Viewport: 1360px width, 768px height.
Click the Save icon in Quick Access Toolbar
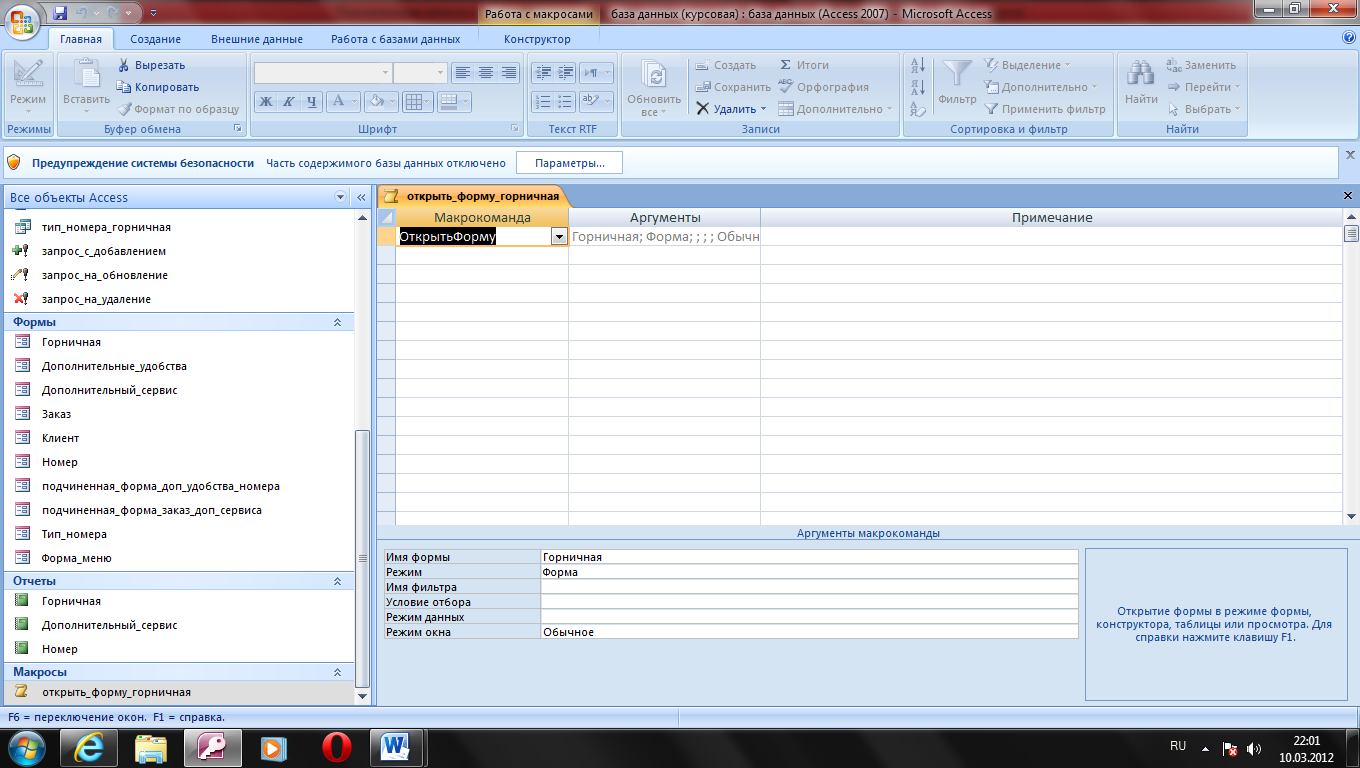coord(60,13)
